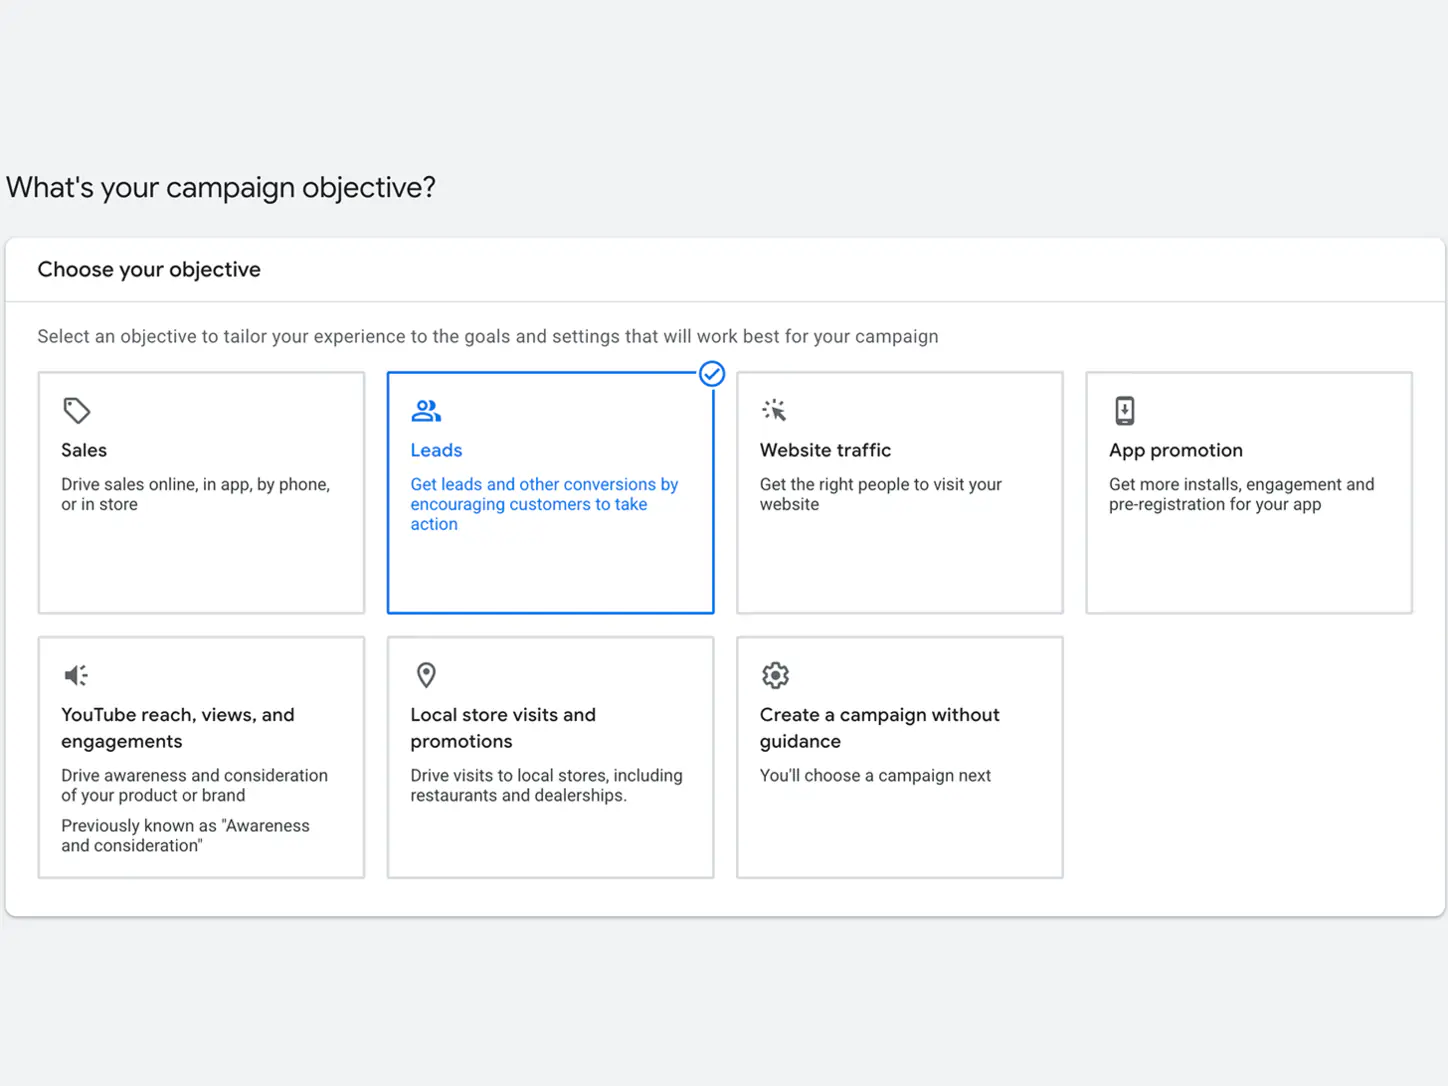Click the App promotion phone icon
Image resolution: width=1448 pixels, height=1086 pixels.
[1125, 410]
